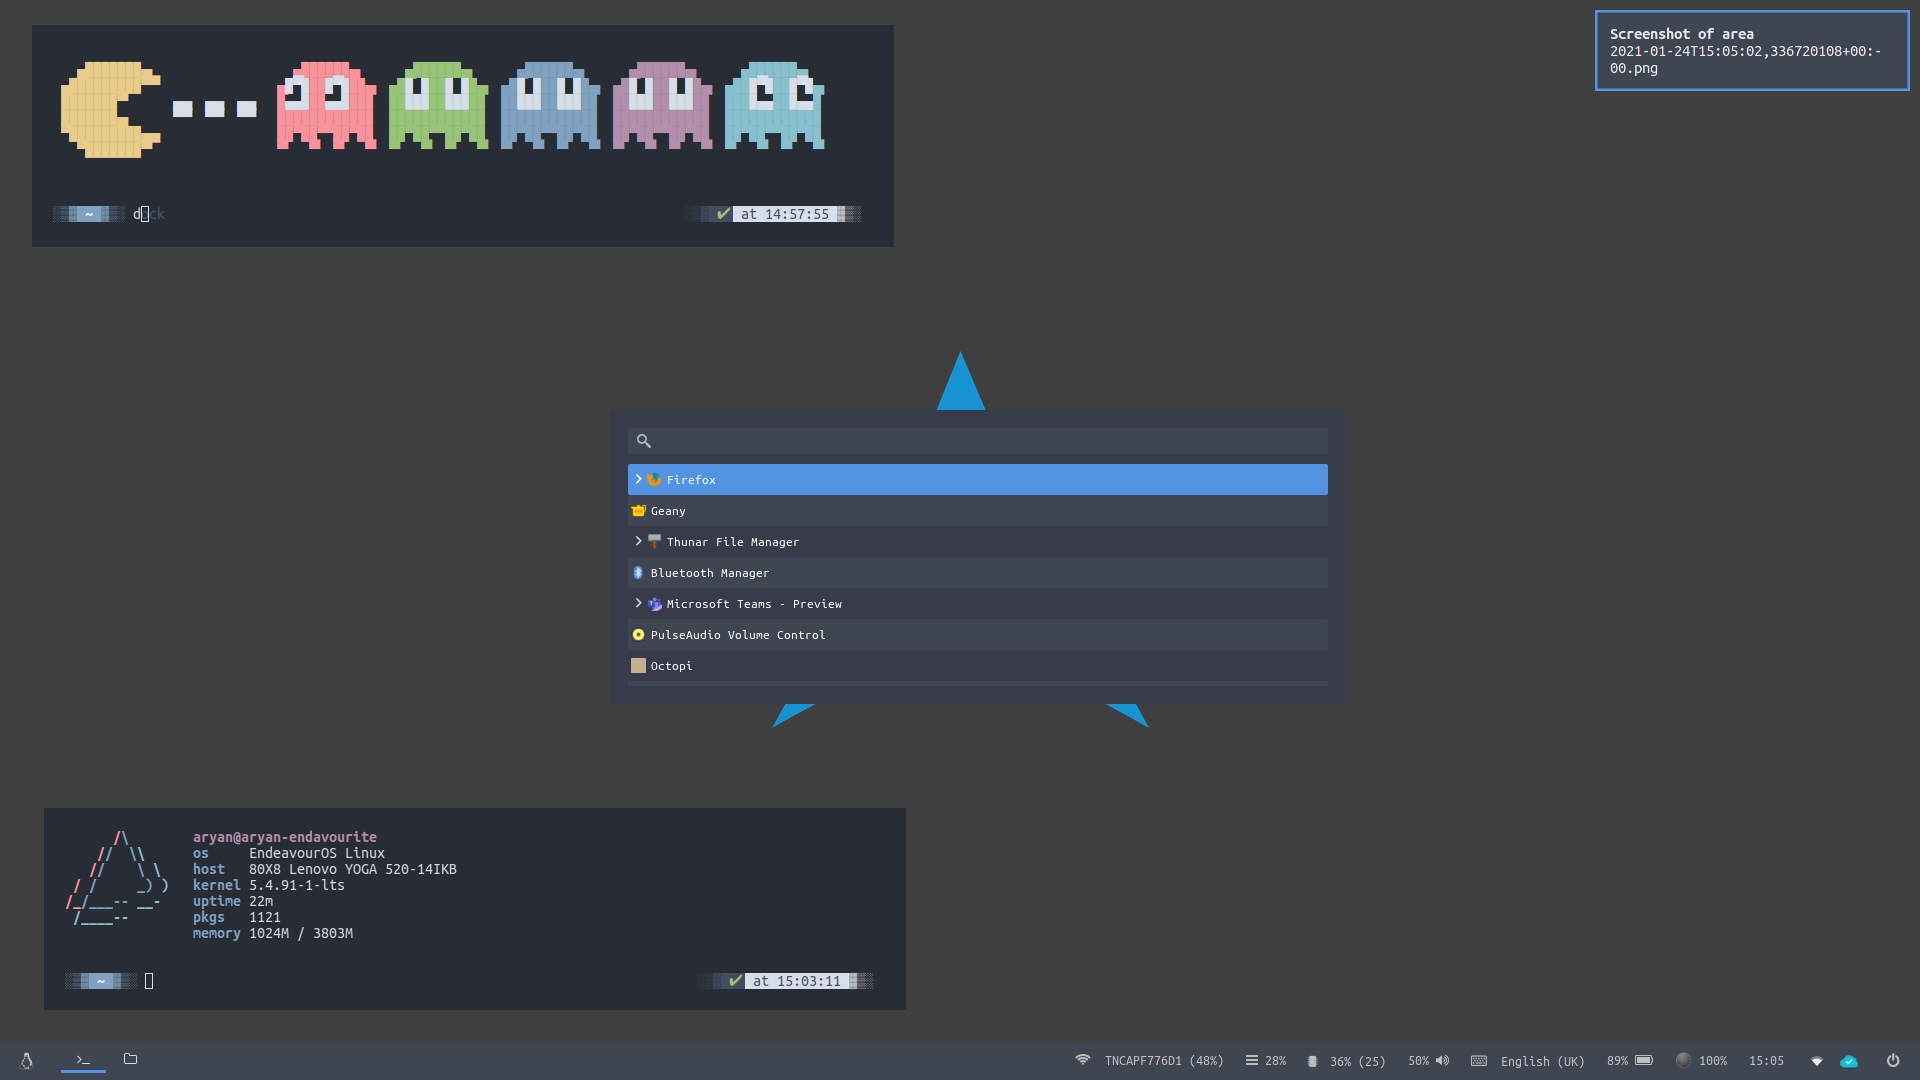Focus the launcher search input field

[x=977, y=441]
